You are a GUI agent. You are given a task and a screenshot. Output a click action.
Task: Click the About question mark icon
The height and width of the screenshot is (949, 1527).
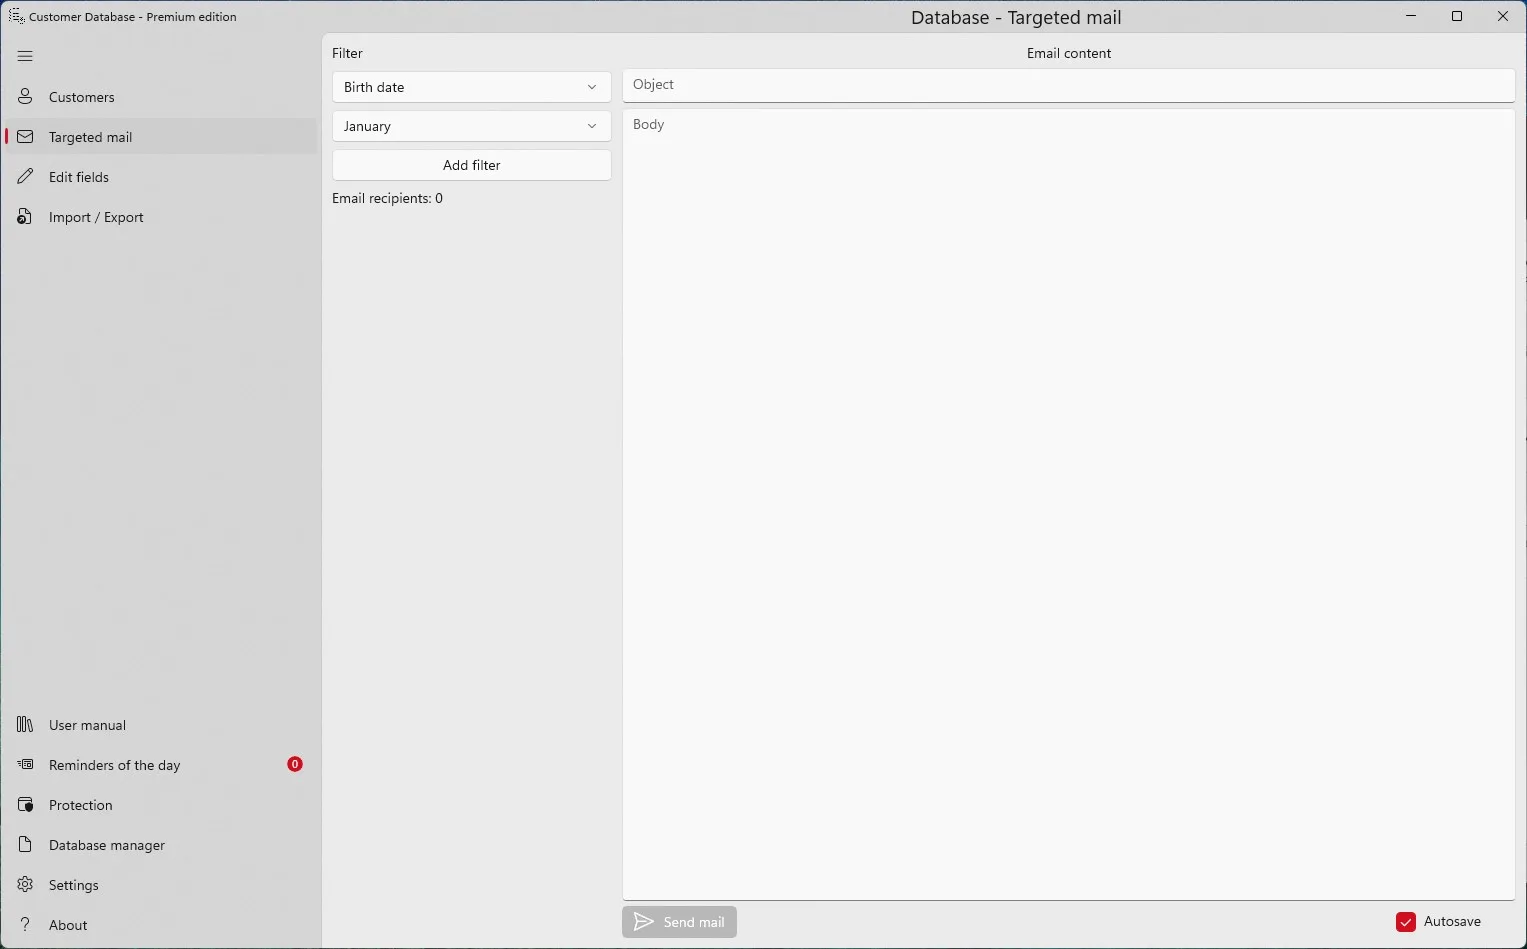[x=25, y=925]
